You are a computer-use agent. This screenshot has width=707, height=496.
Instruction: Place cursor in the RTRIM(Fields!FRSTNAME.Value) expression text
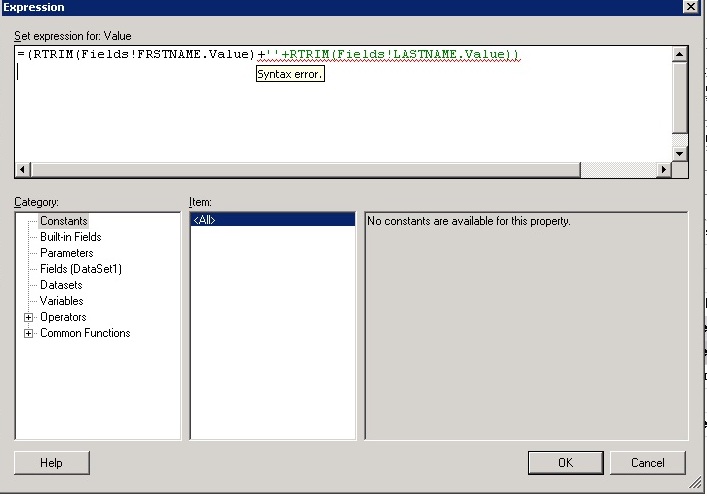pos(144,55)
